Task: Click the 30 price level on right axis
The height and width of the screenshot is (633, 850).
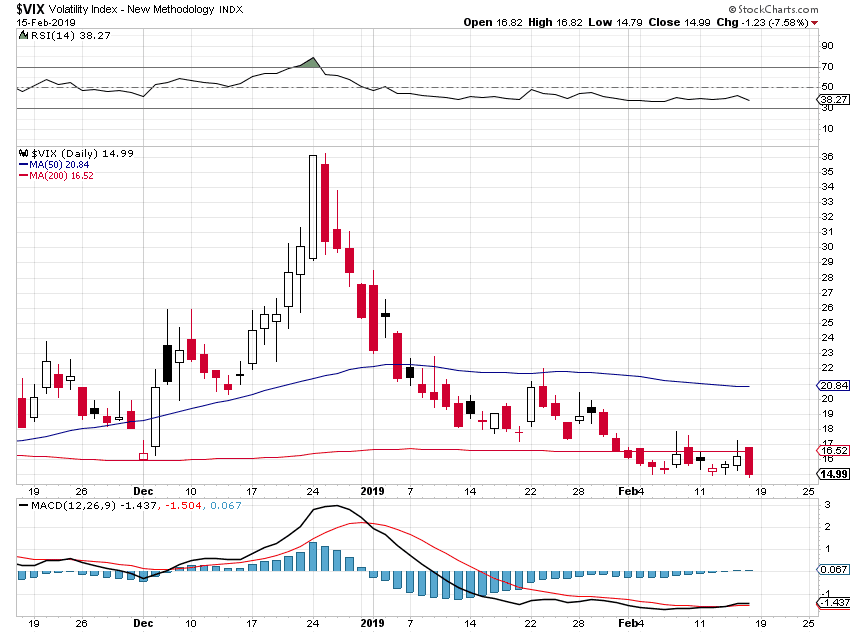Action: (828, 247)
